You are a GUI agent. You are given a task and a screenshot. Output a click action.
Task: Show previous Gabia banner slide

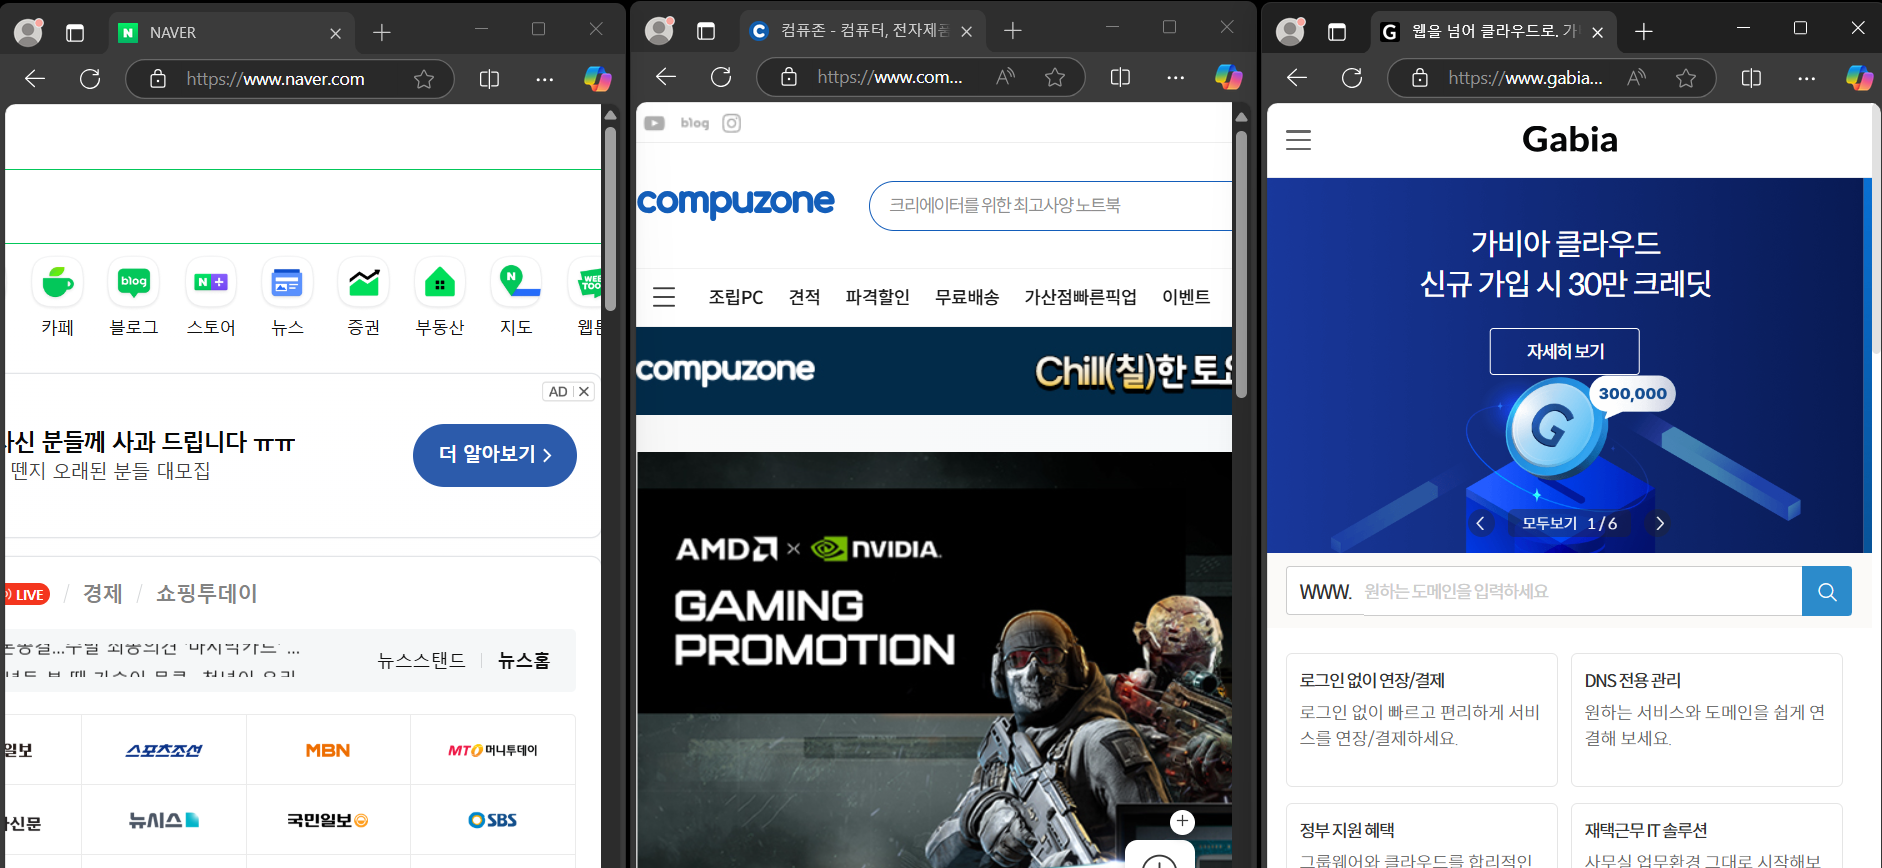(1480, 523)
